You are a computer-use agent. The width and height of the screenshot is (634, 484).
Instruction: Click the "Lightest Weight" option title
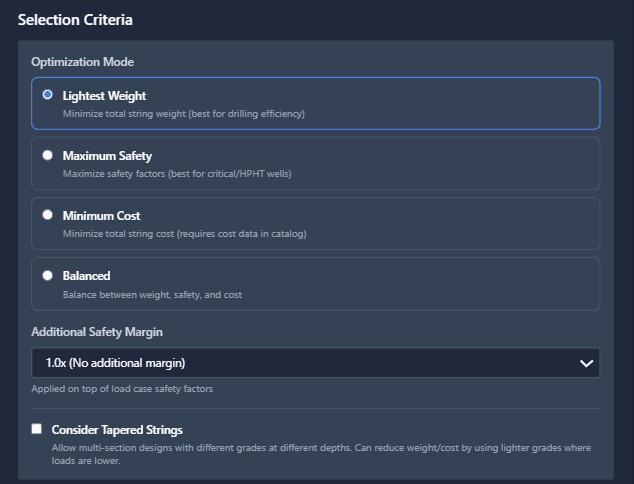(104, 96)
